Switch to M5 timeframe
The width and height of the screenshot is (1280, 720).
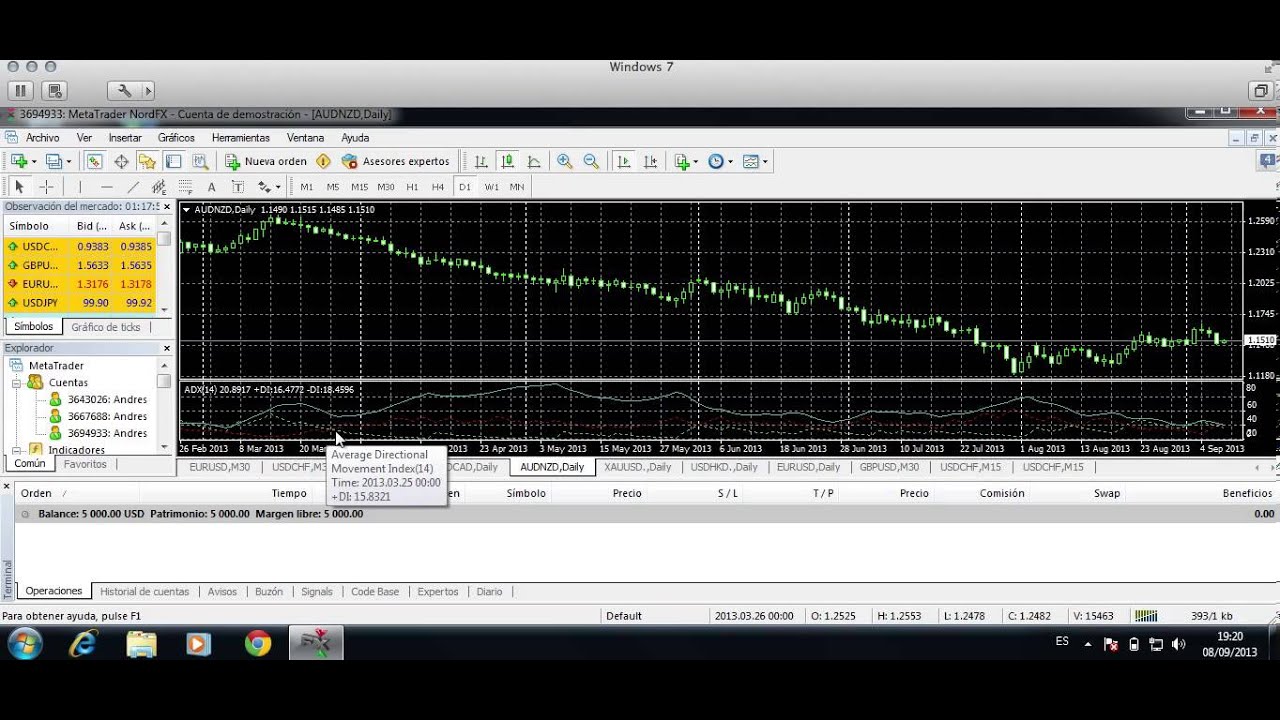click(333, 187)
